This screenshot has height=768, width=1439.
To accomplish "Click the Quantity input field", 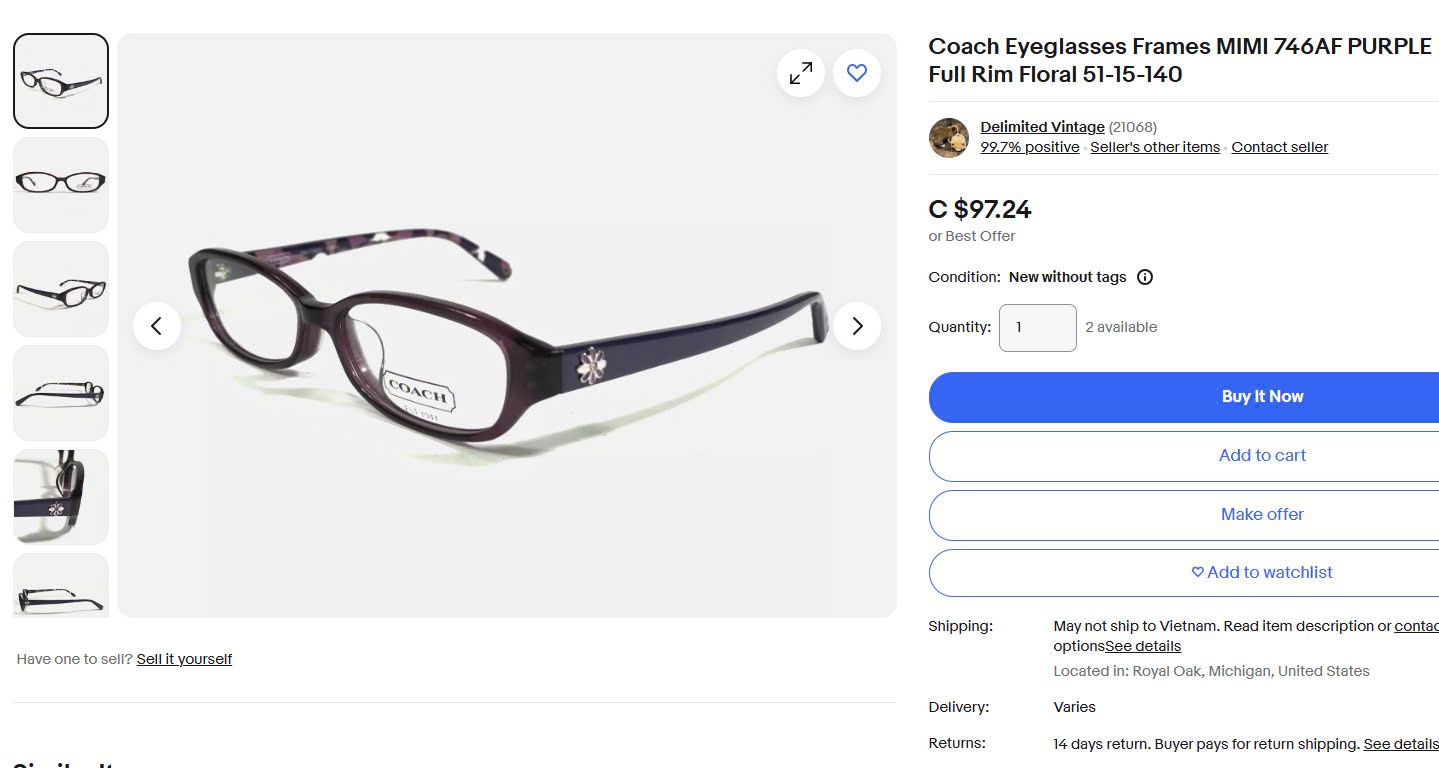I will pos(1037,328).
